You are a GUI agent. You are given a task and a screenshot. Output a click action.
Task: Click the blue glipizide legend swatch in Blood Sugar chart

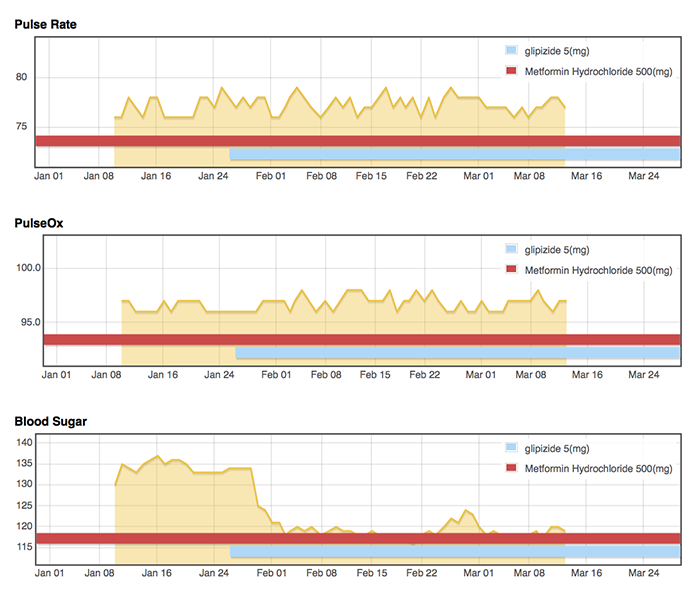click(x=512, y=448)
